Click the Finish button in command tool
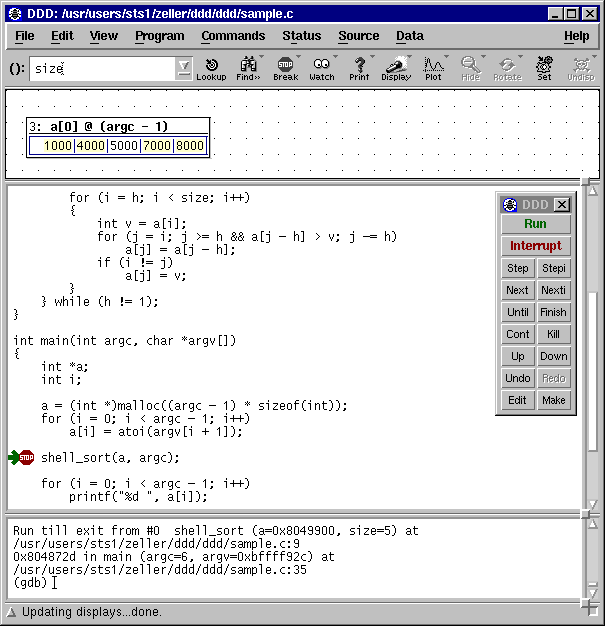605x626 pixels. (x=553, y=312)
